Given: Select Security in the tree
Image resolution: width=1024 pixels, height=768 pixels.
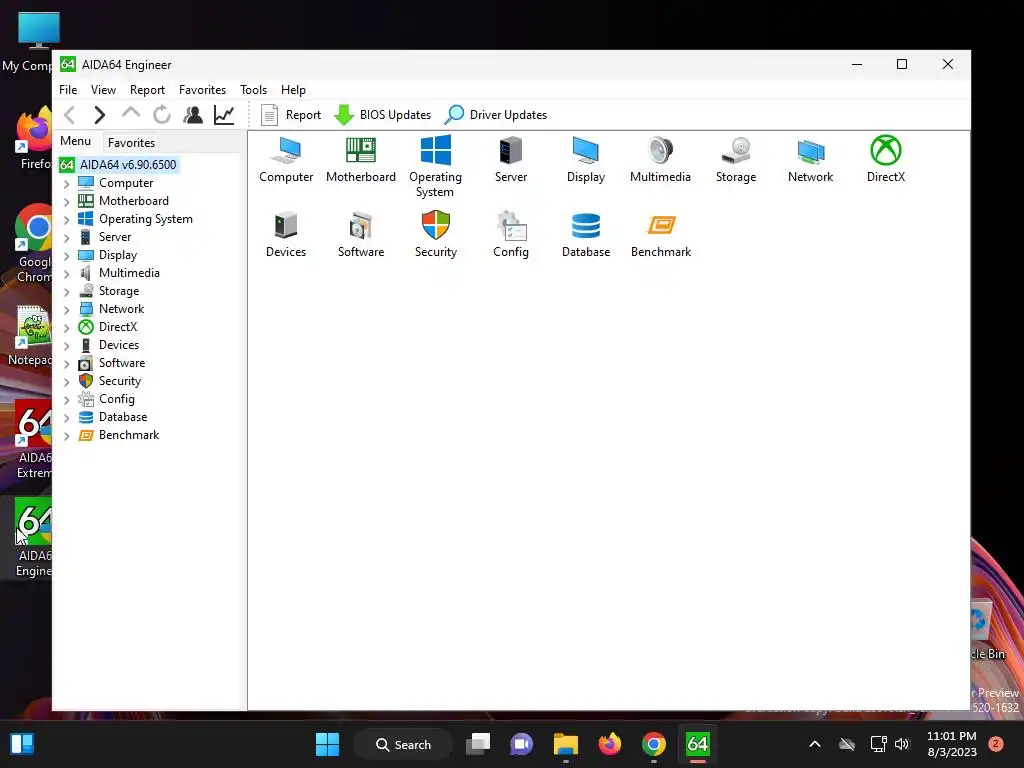Looking at the screenshot, I should [120, 381].
